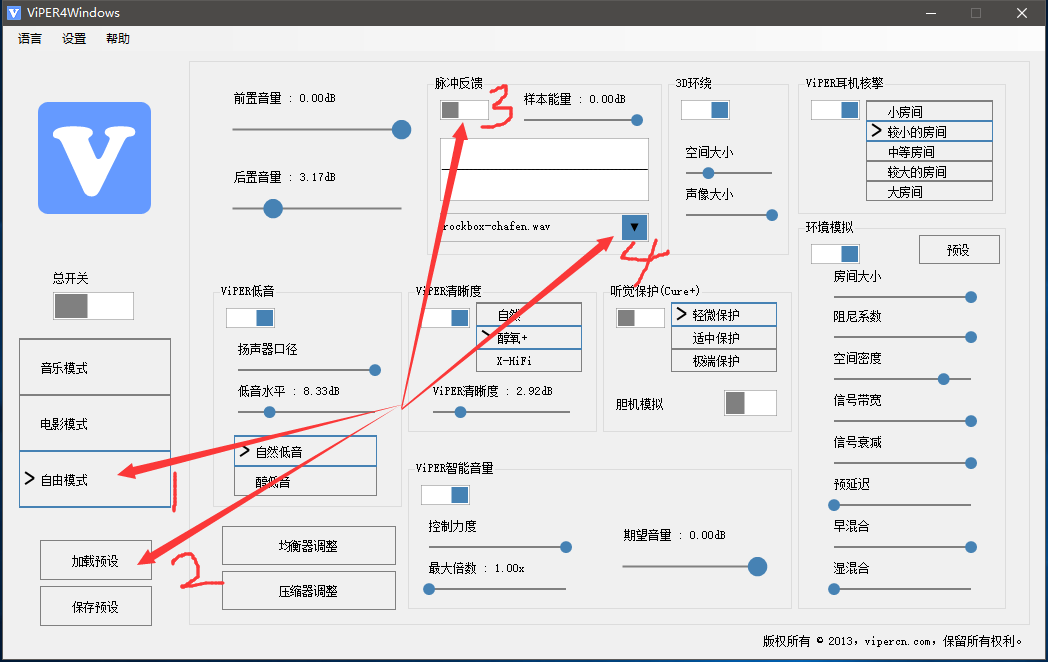Turn off the 3D环绕 switch
The height and width of the screenshot is (662, 1048).
pos(705,110)
